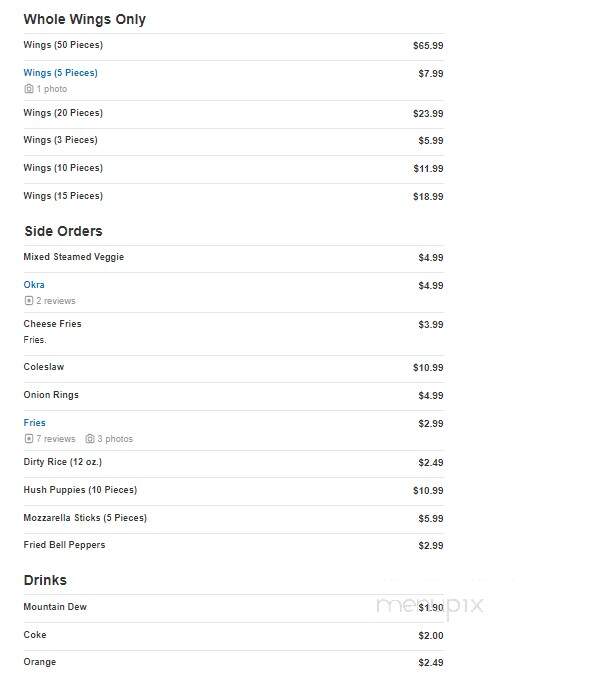
Task: Select the Mozzarella Sticks (5 Pieces) item
Action: 85,518
